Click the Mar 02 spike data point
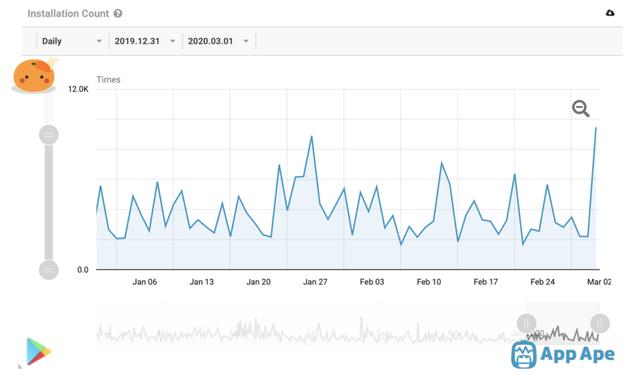 click(596, 128)
